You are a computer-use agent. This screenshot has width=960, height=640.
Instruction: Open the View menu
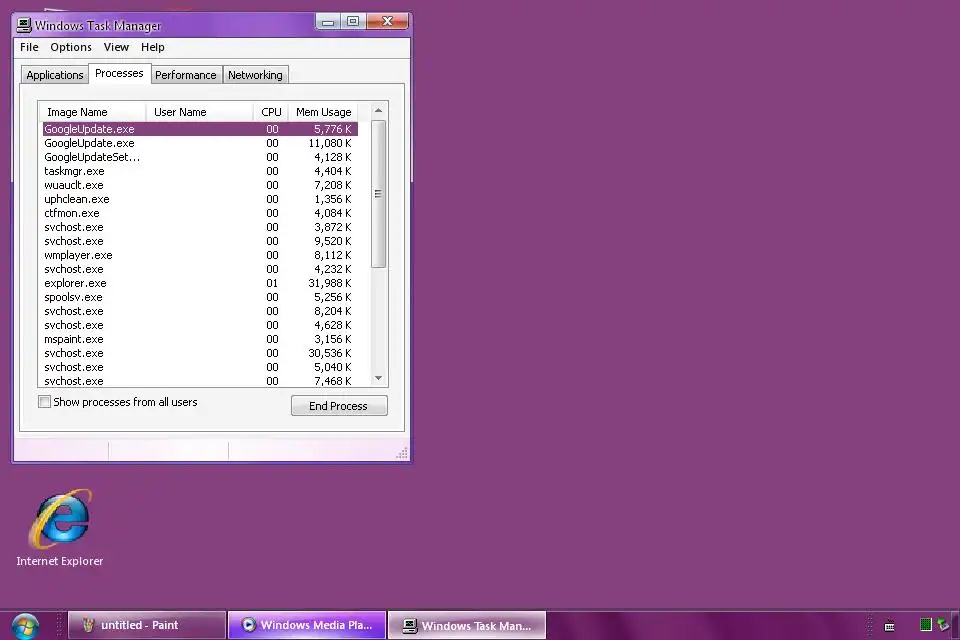(116, 47)
